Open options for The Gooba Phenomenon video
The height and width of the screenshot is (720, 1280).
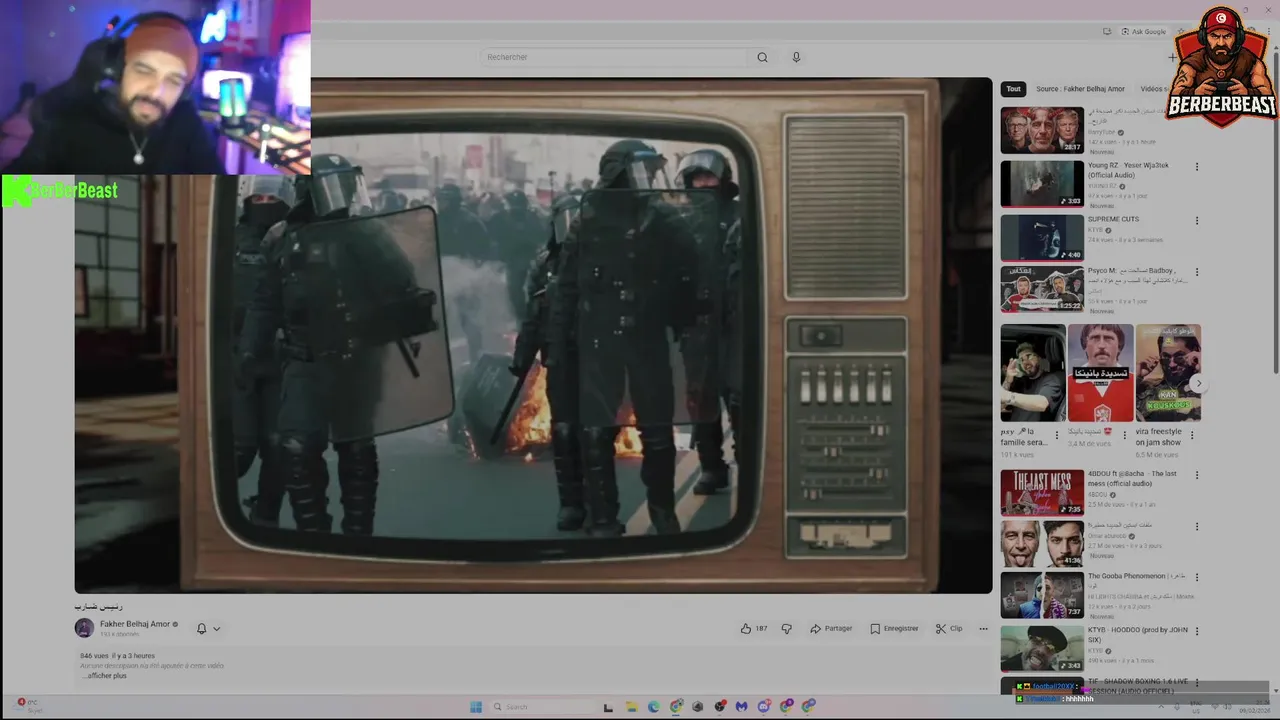coord(1196,578)
